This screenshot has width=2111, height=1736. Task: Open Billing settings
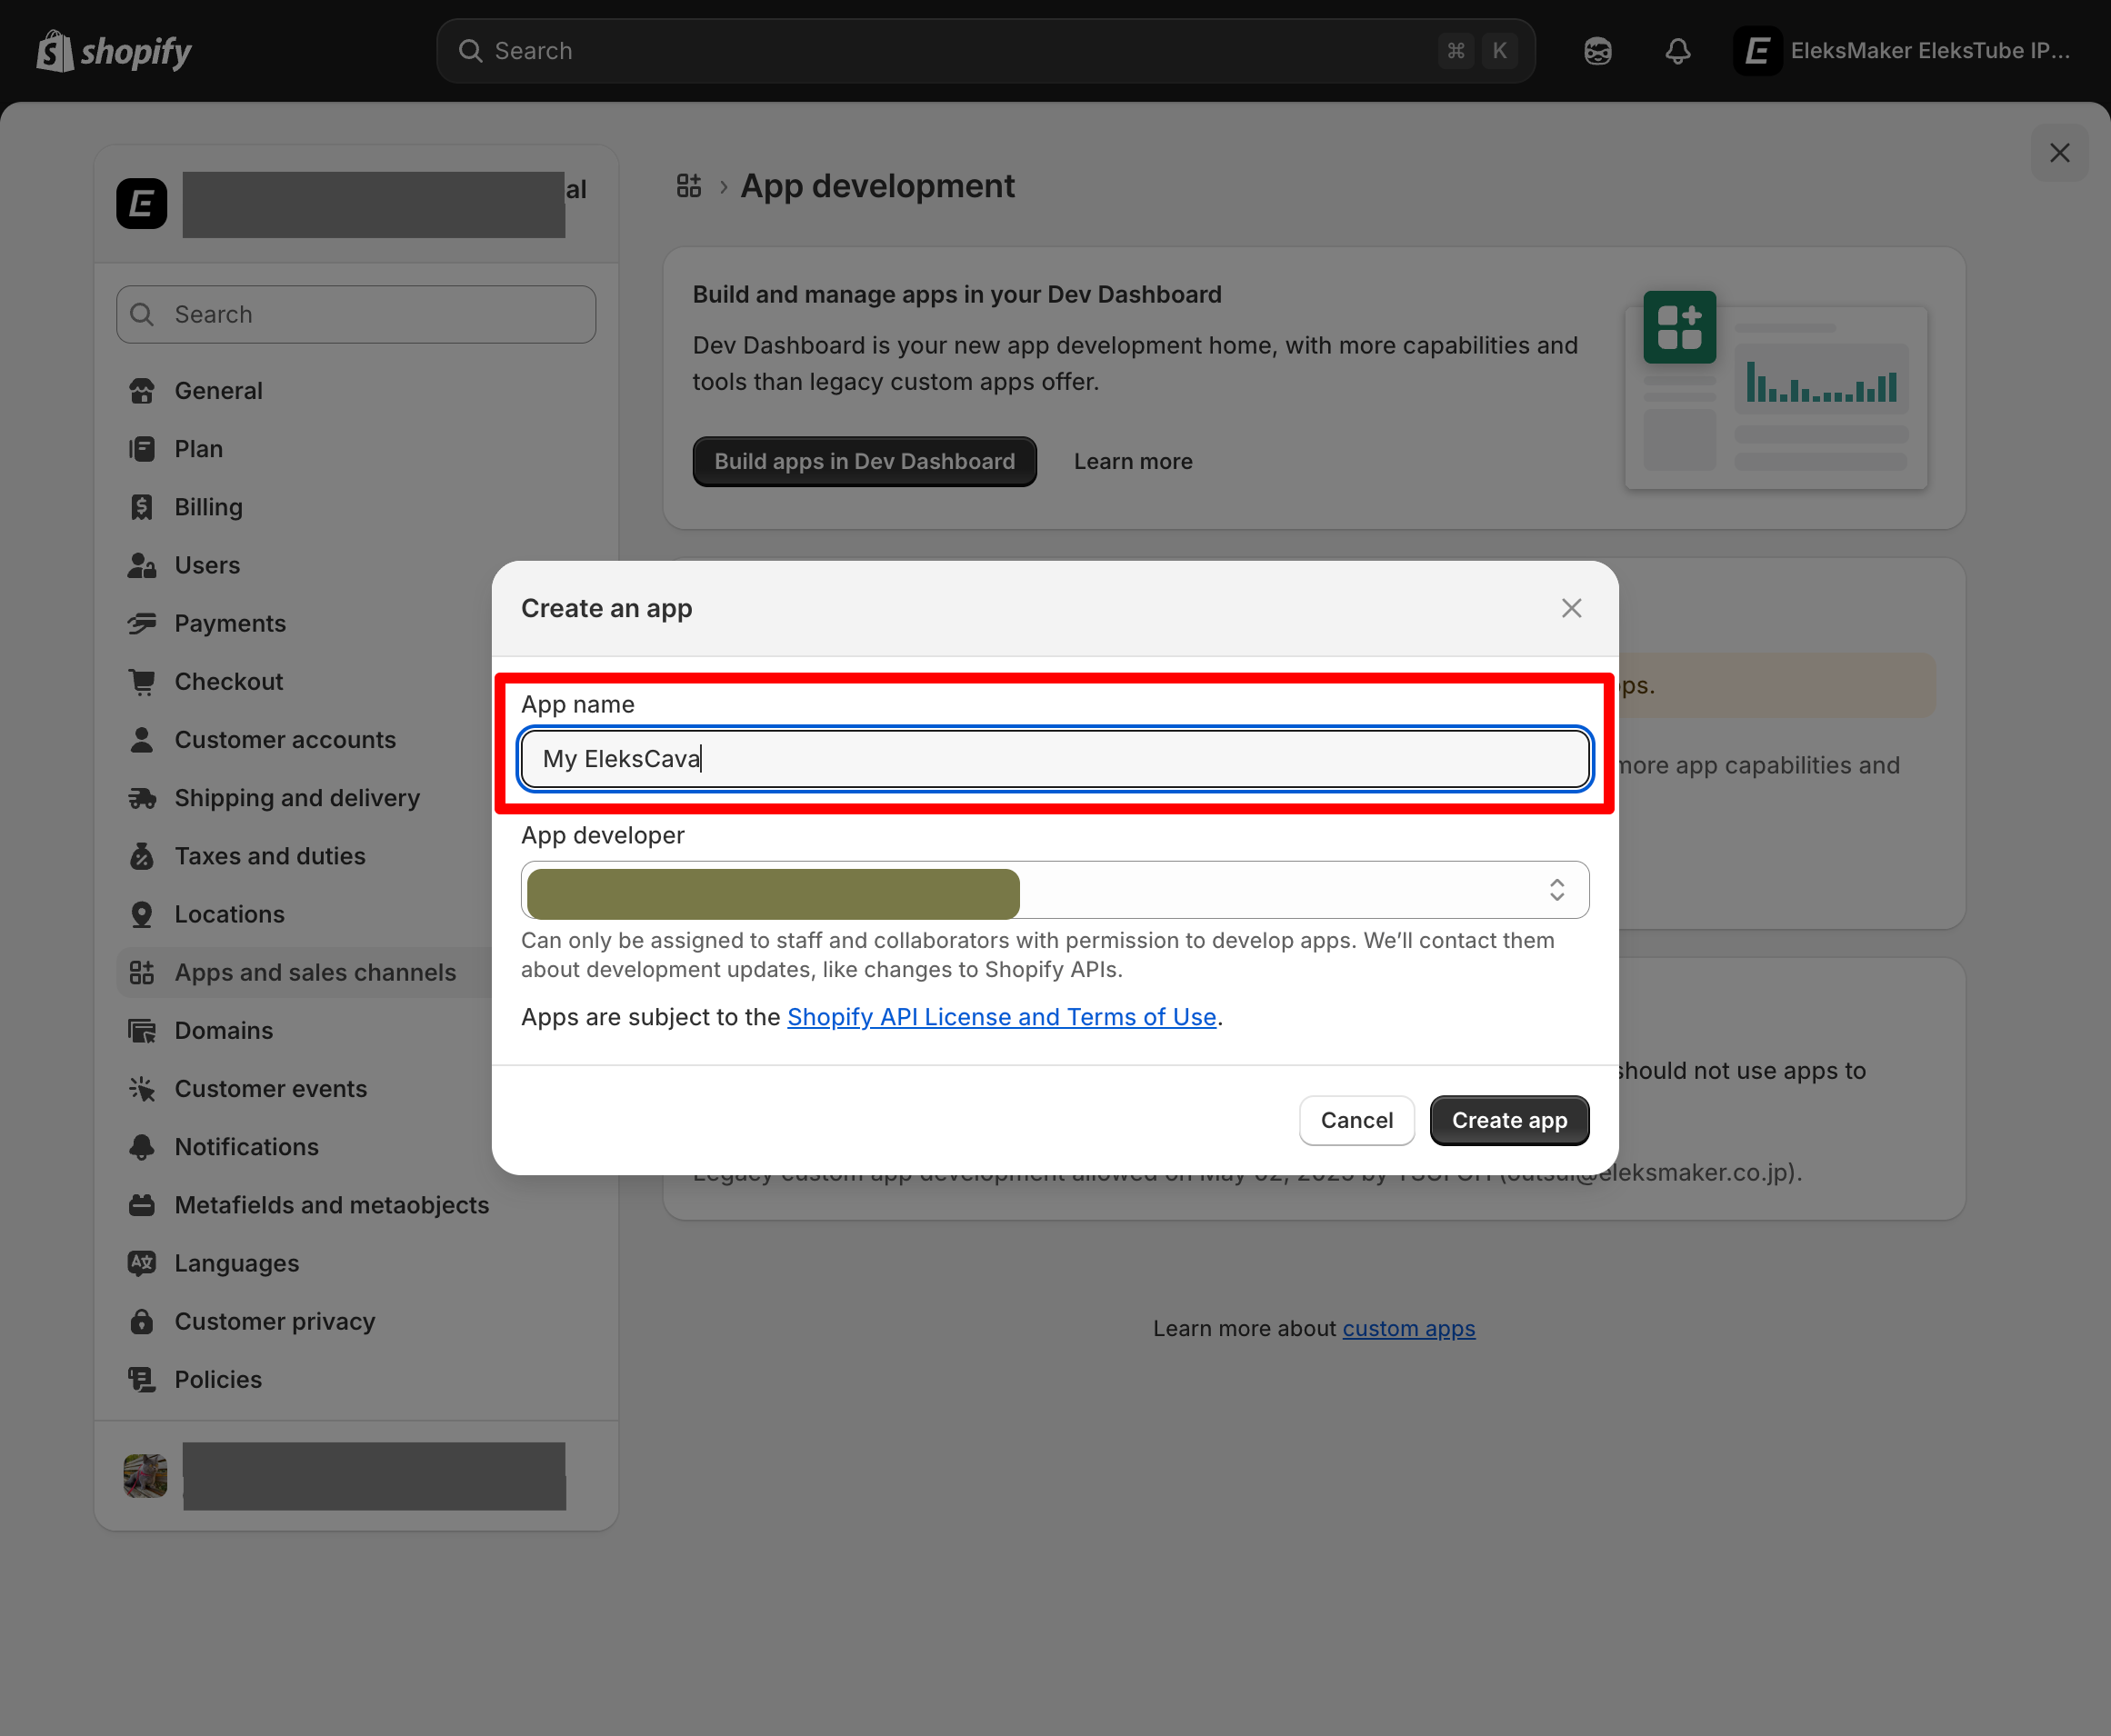pyautogui.click(x=208, y=506)
